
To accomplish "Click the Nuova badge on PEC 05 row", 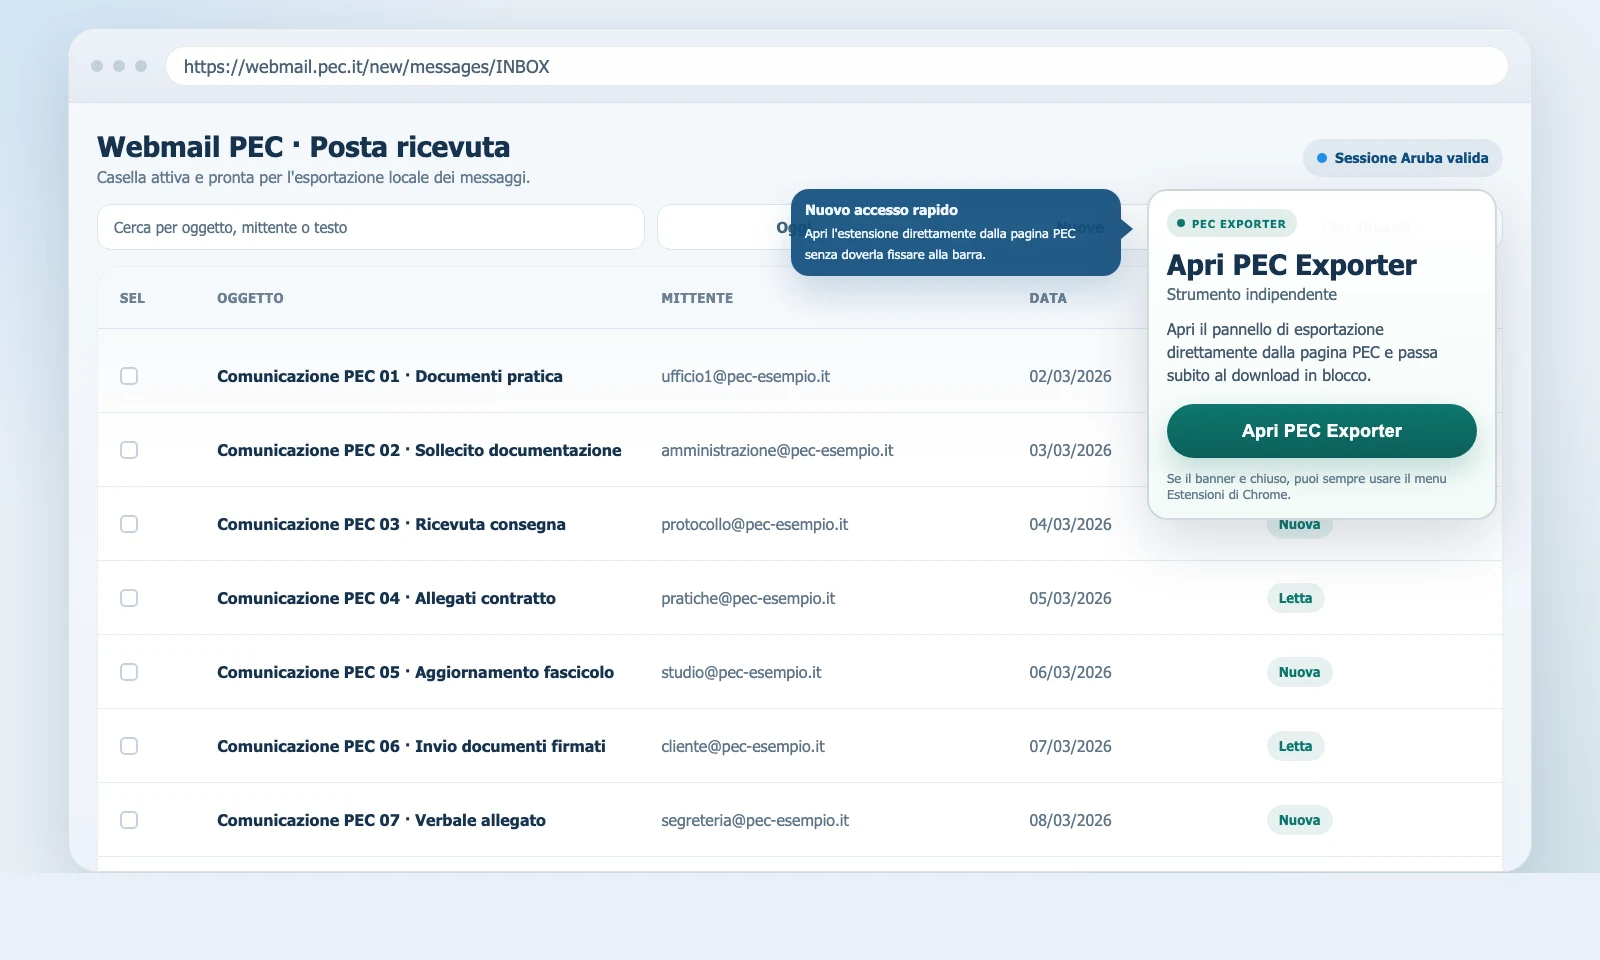I will pos(1299,672).
